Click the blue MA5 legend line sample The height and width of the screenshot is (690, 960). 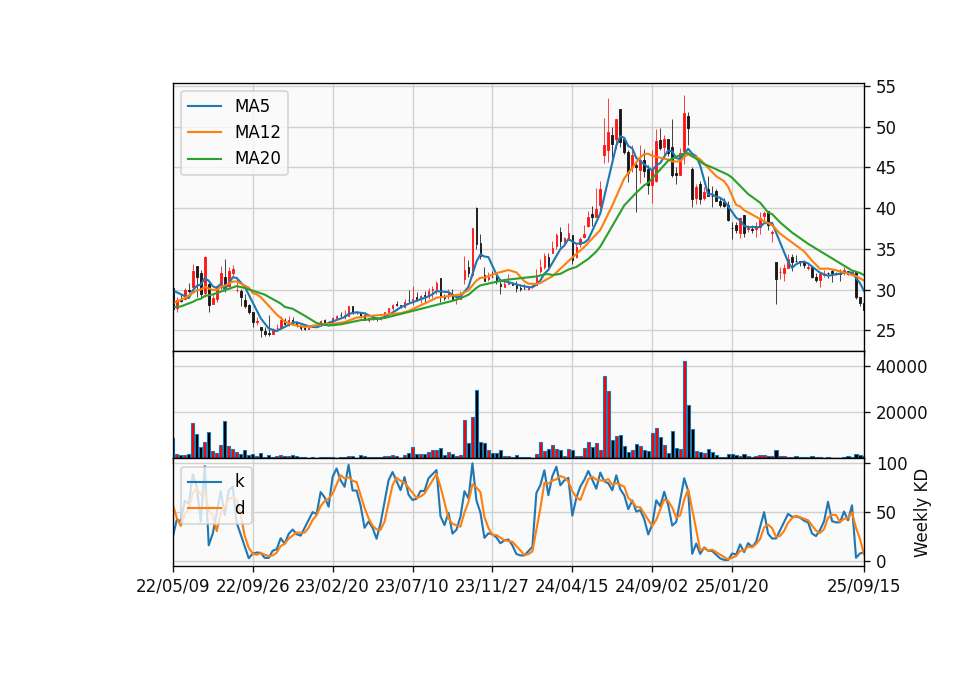click(204, 107)
